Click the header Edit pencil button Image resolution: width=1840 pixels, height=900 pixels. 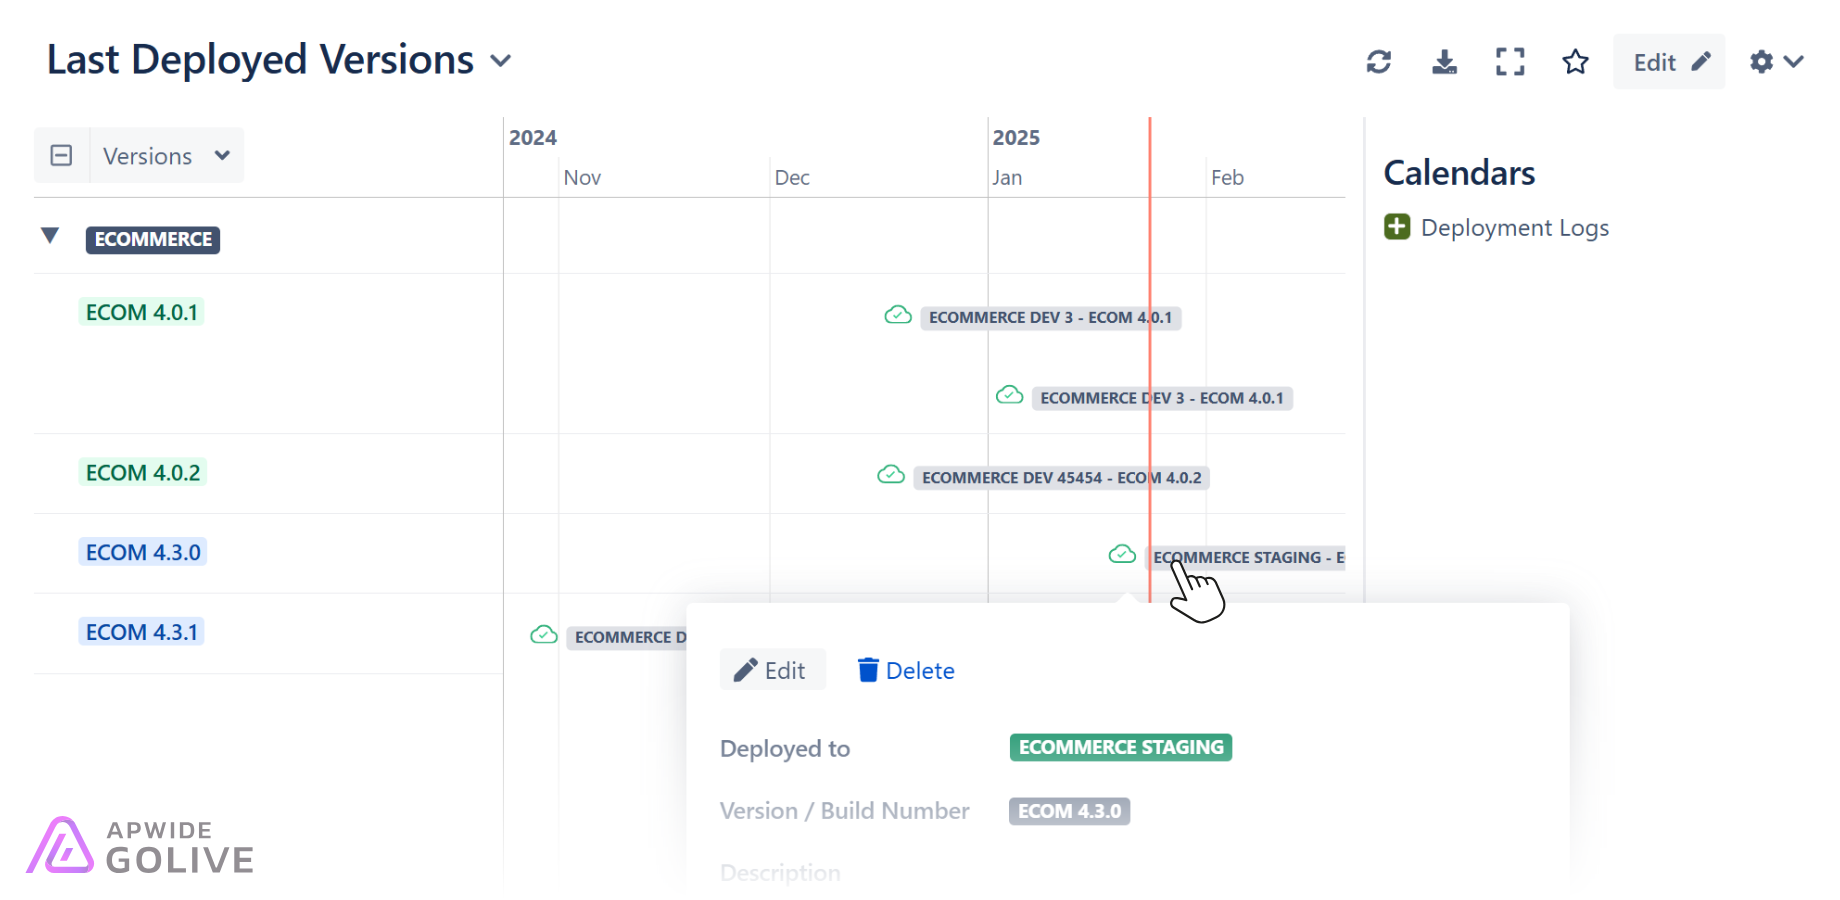(x=1669, y=62)
